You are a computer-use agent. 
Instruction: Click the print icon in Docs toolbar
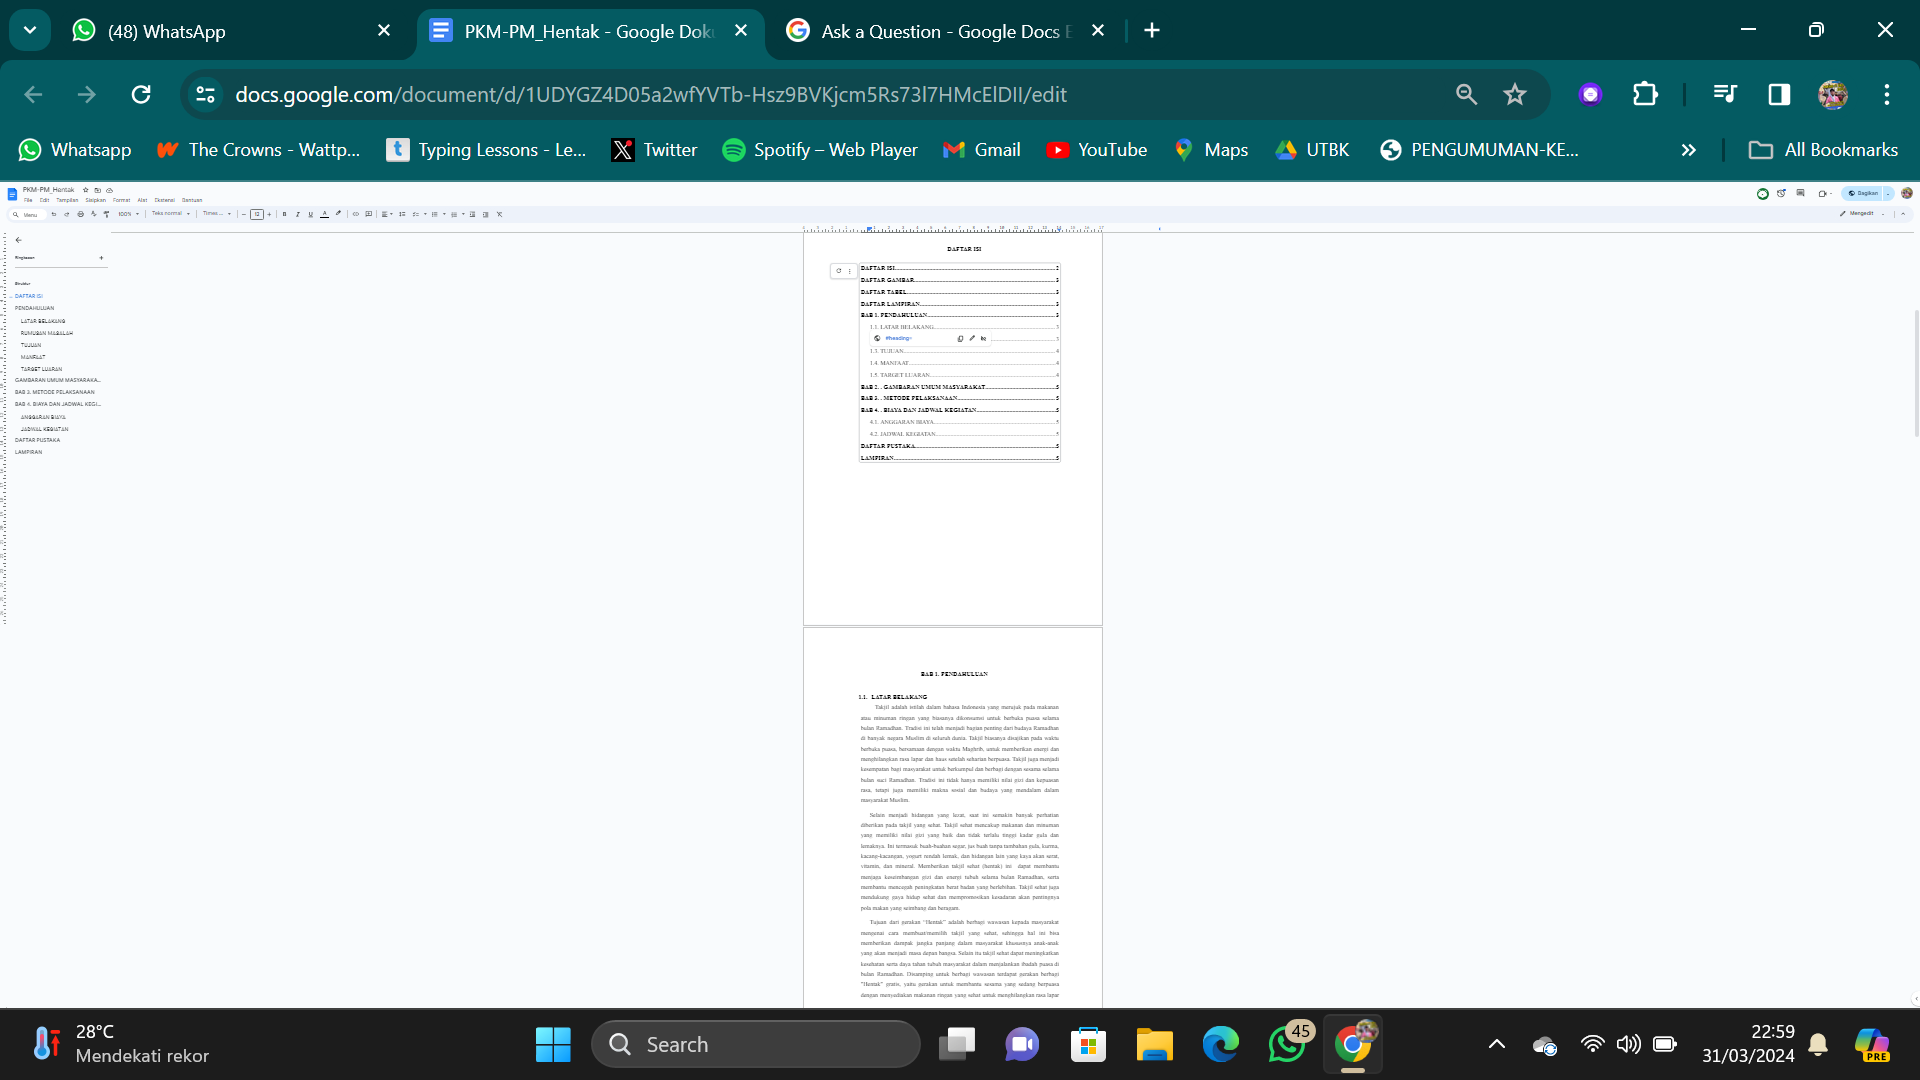80,214
